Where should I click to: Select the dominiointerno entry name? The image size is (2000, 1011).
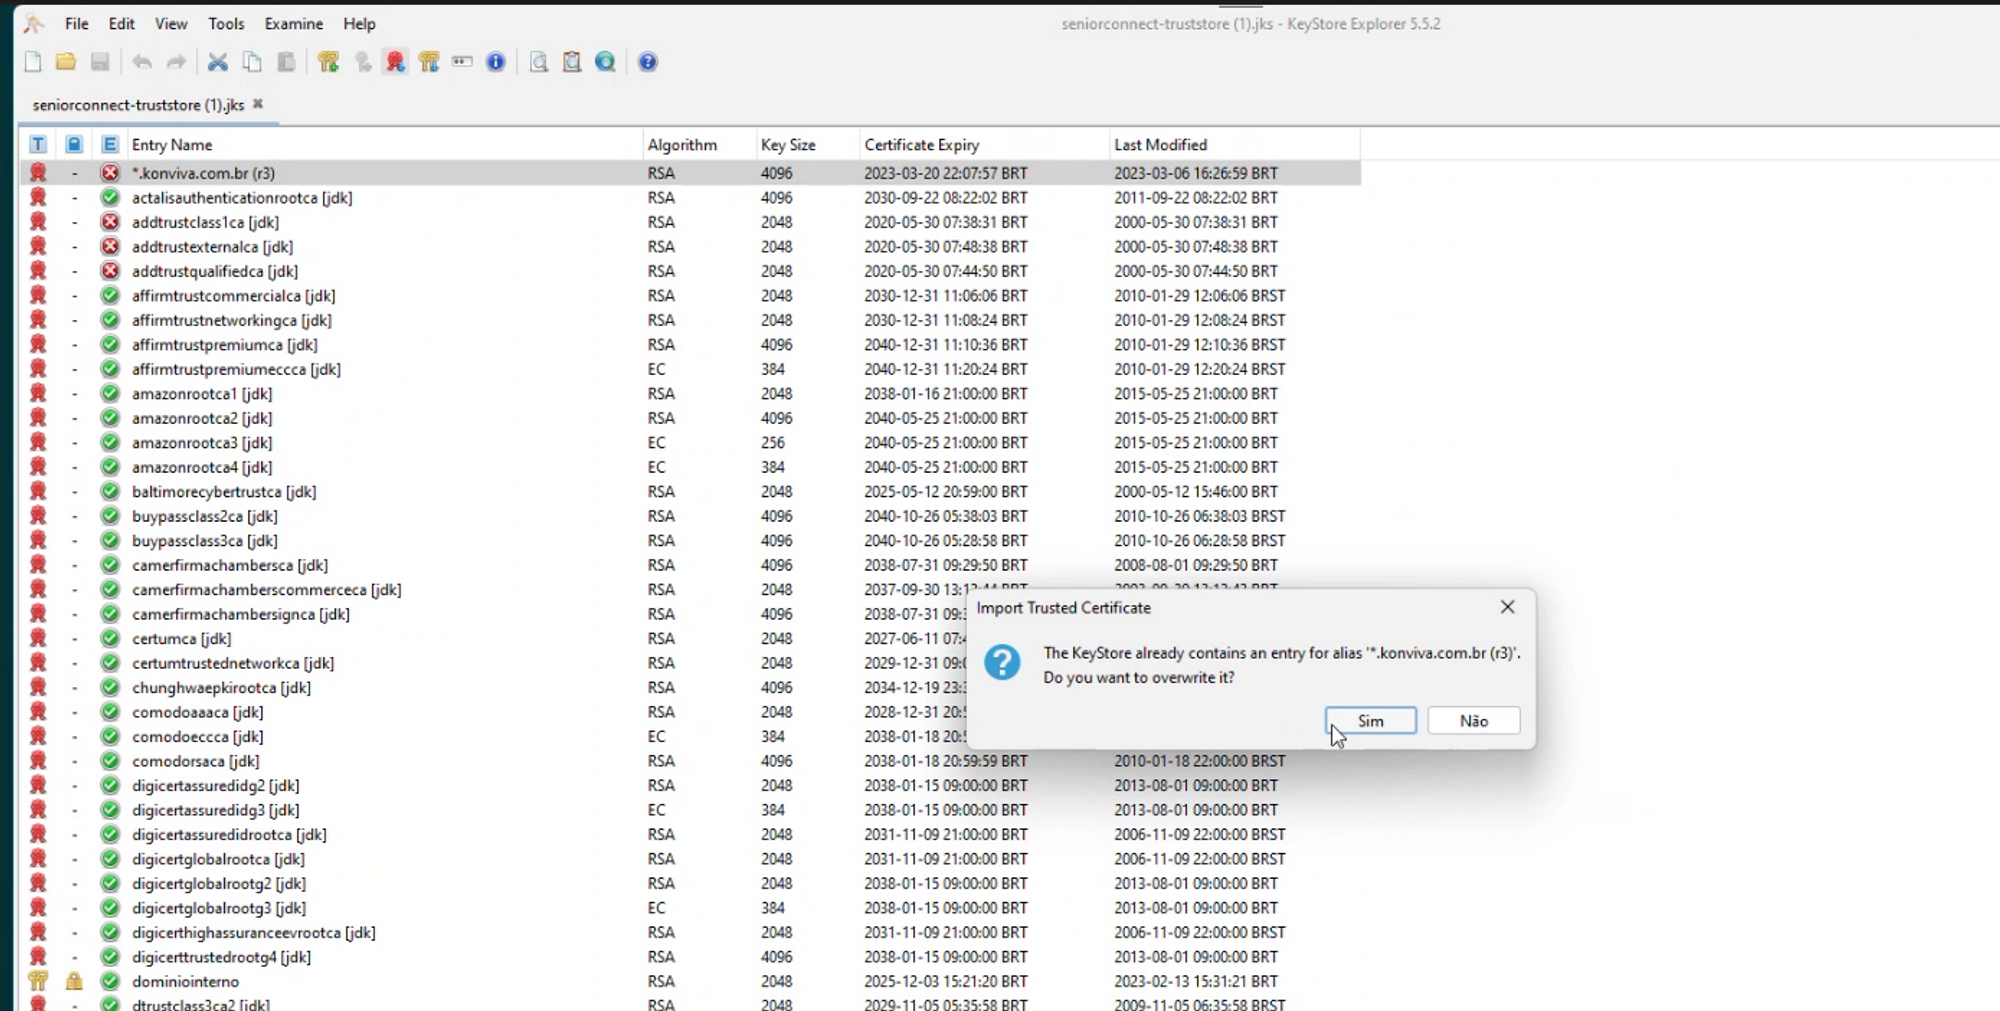click(186, 982)
